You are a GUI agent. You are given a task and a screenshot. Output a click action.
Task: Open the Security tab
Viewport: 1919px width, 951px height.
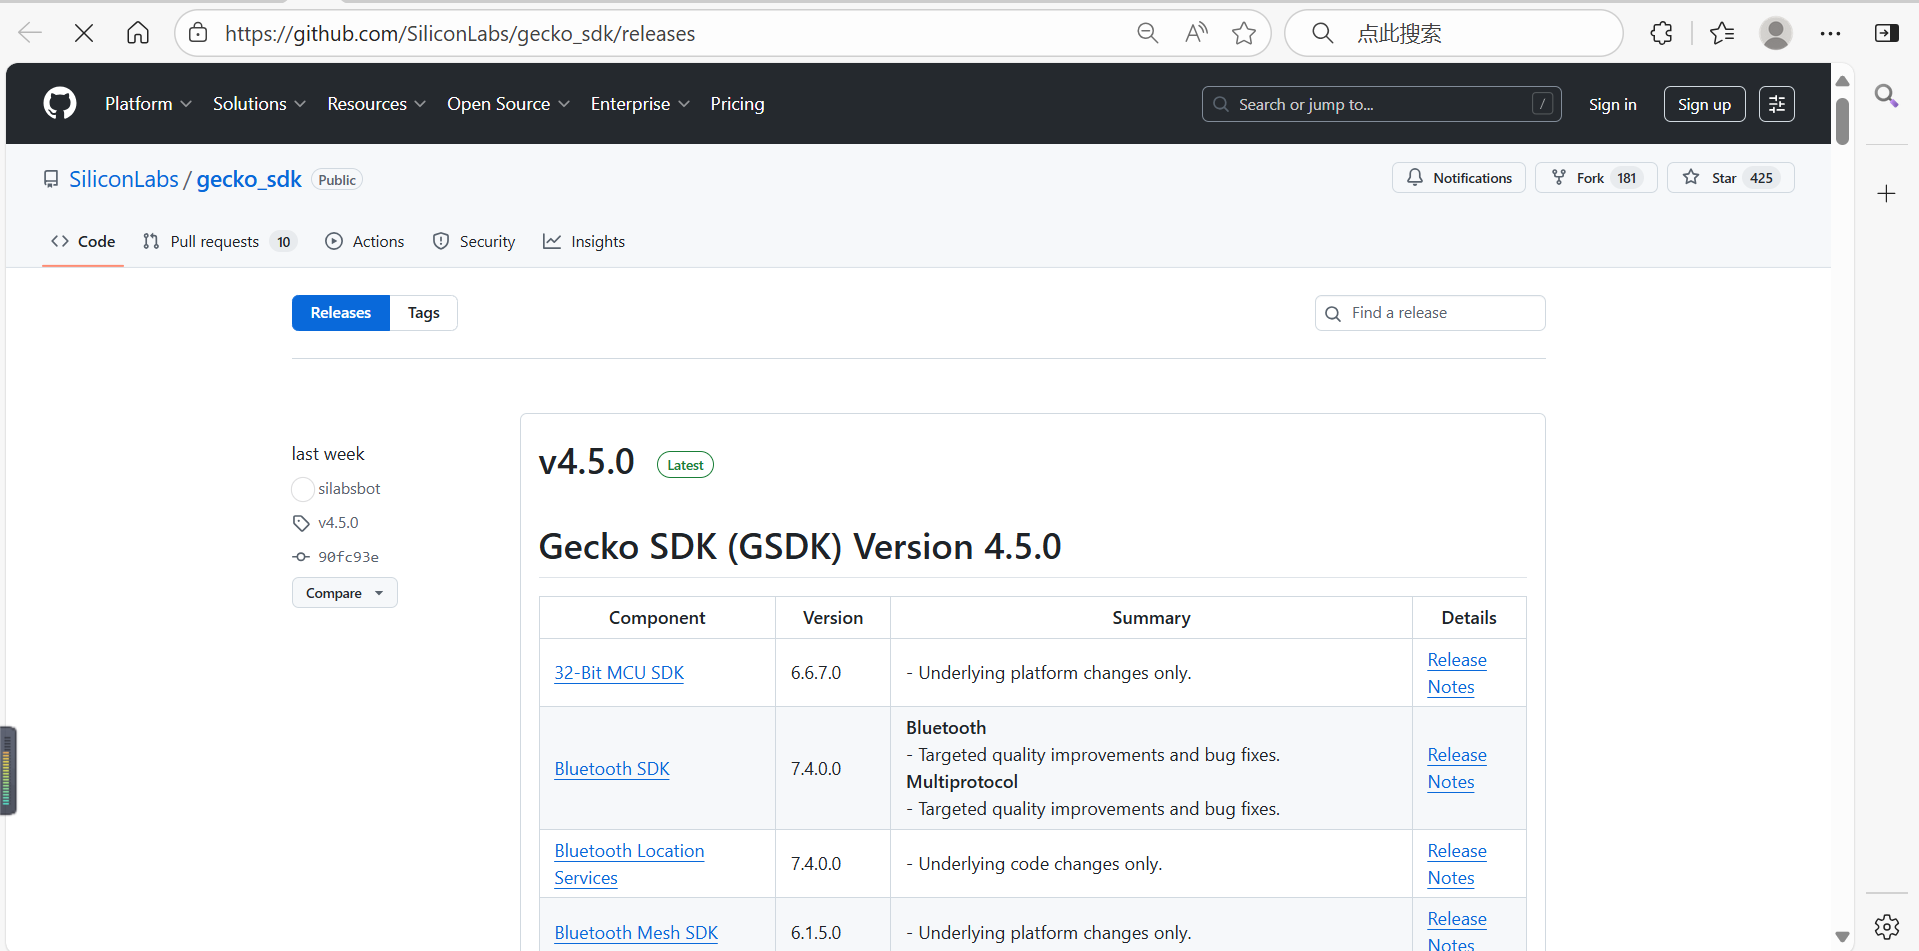pos(474,241)
